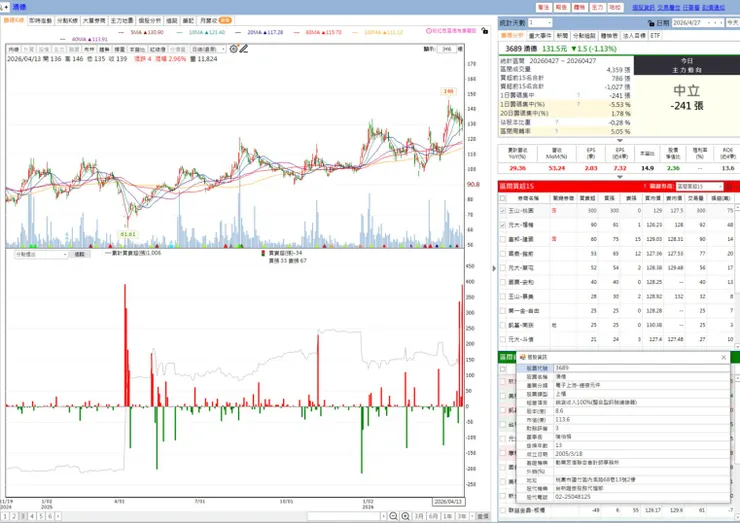
Task: Go to page 4 in bottom pager
Action: click(32, 516)
